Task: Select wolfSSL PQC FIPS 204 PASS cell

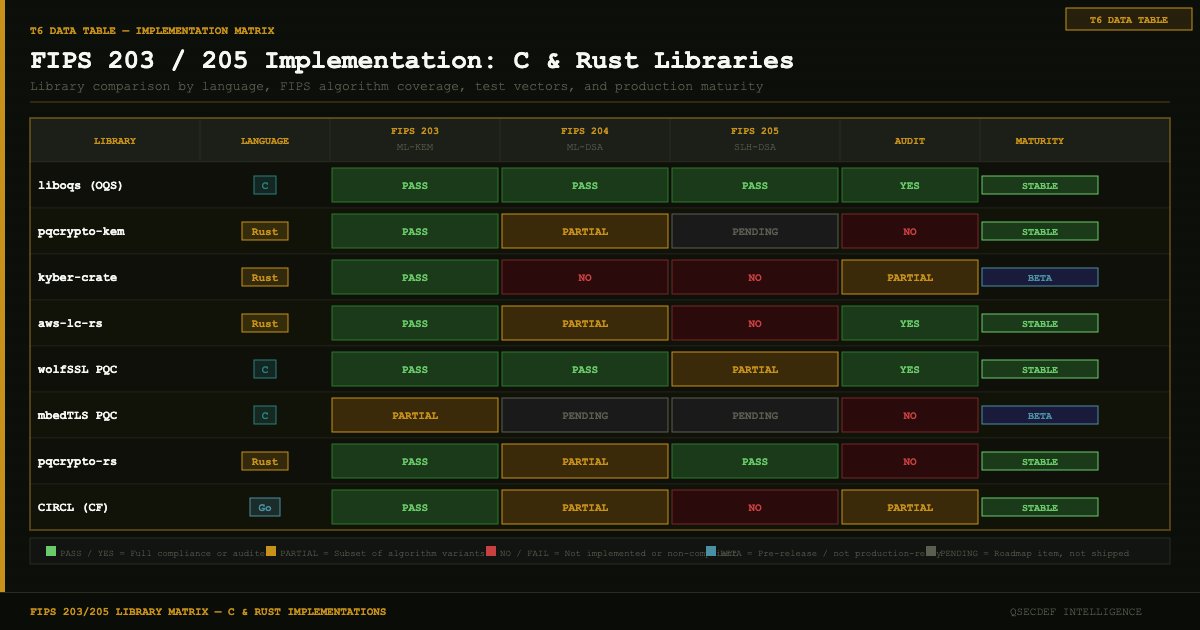Action: pos(585,369)
